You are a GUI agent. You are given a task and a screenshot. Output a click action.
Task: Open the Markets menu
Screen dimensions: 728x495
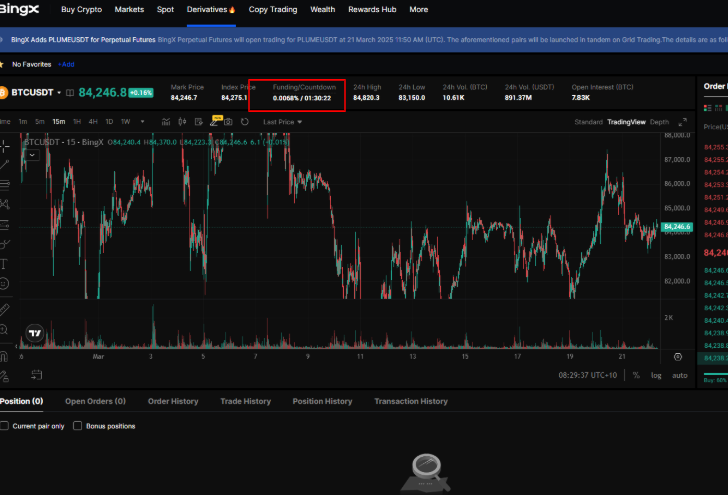[129, 9]
